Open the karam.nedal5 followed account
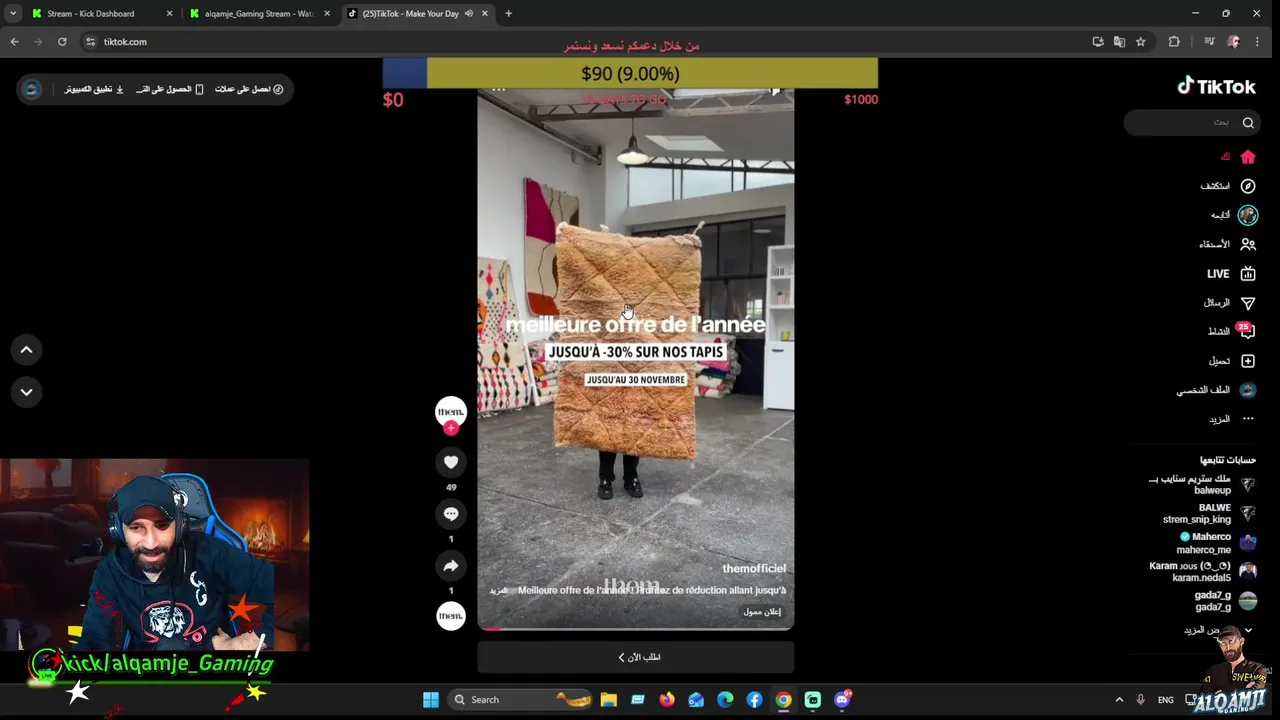 coord(1203,572)
